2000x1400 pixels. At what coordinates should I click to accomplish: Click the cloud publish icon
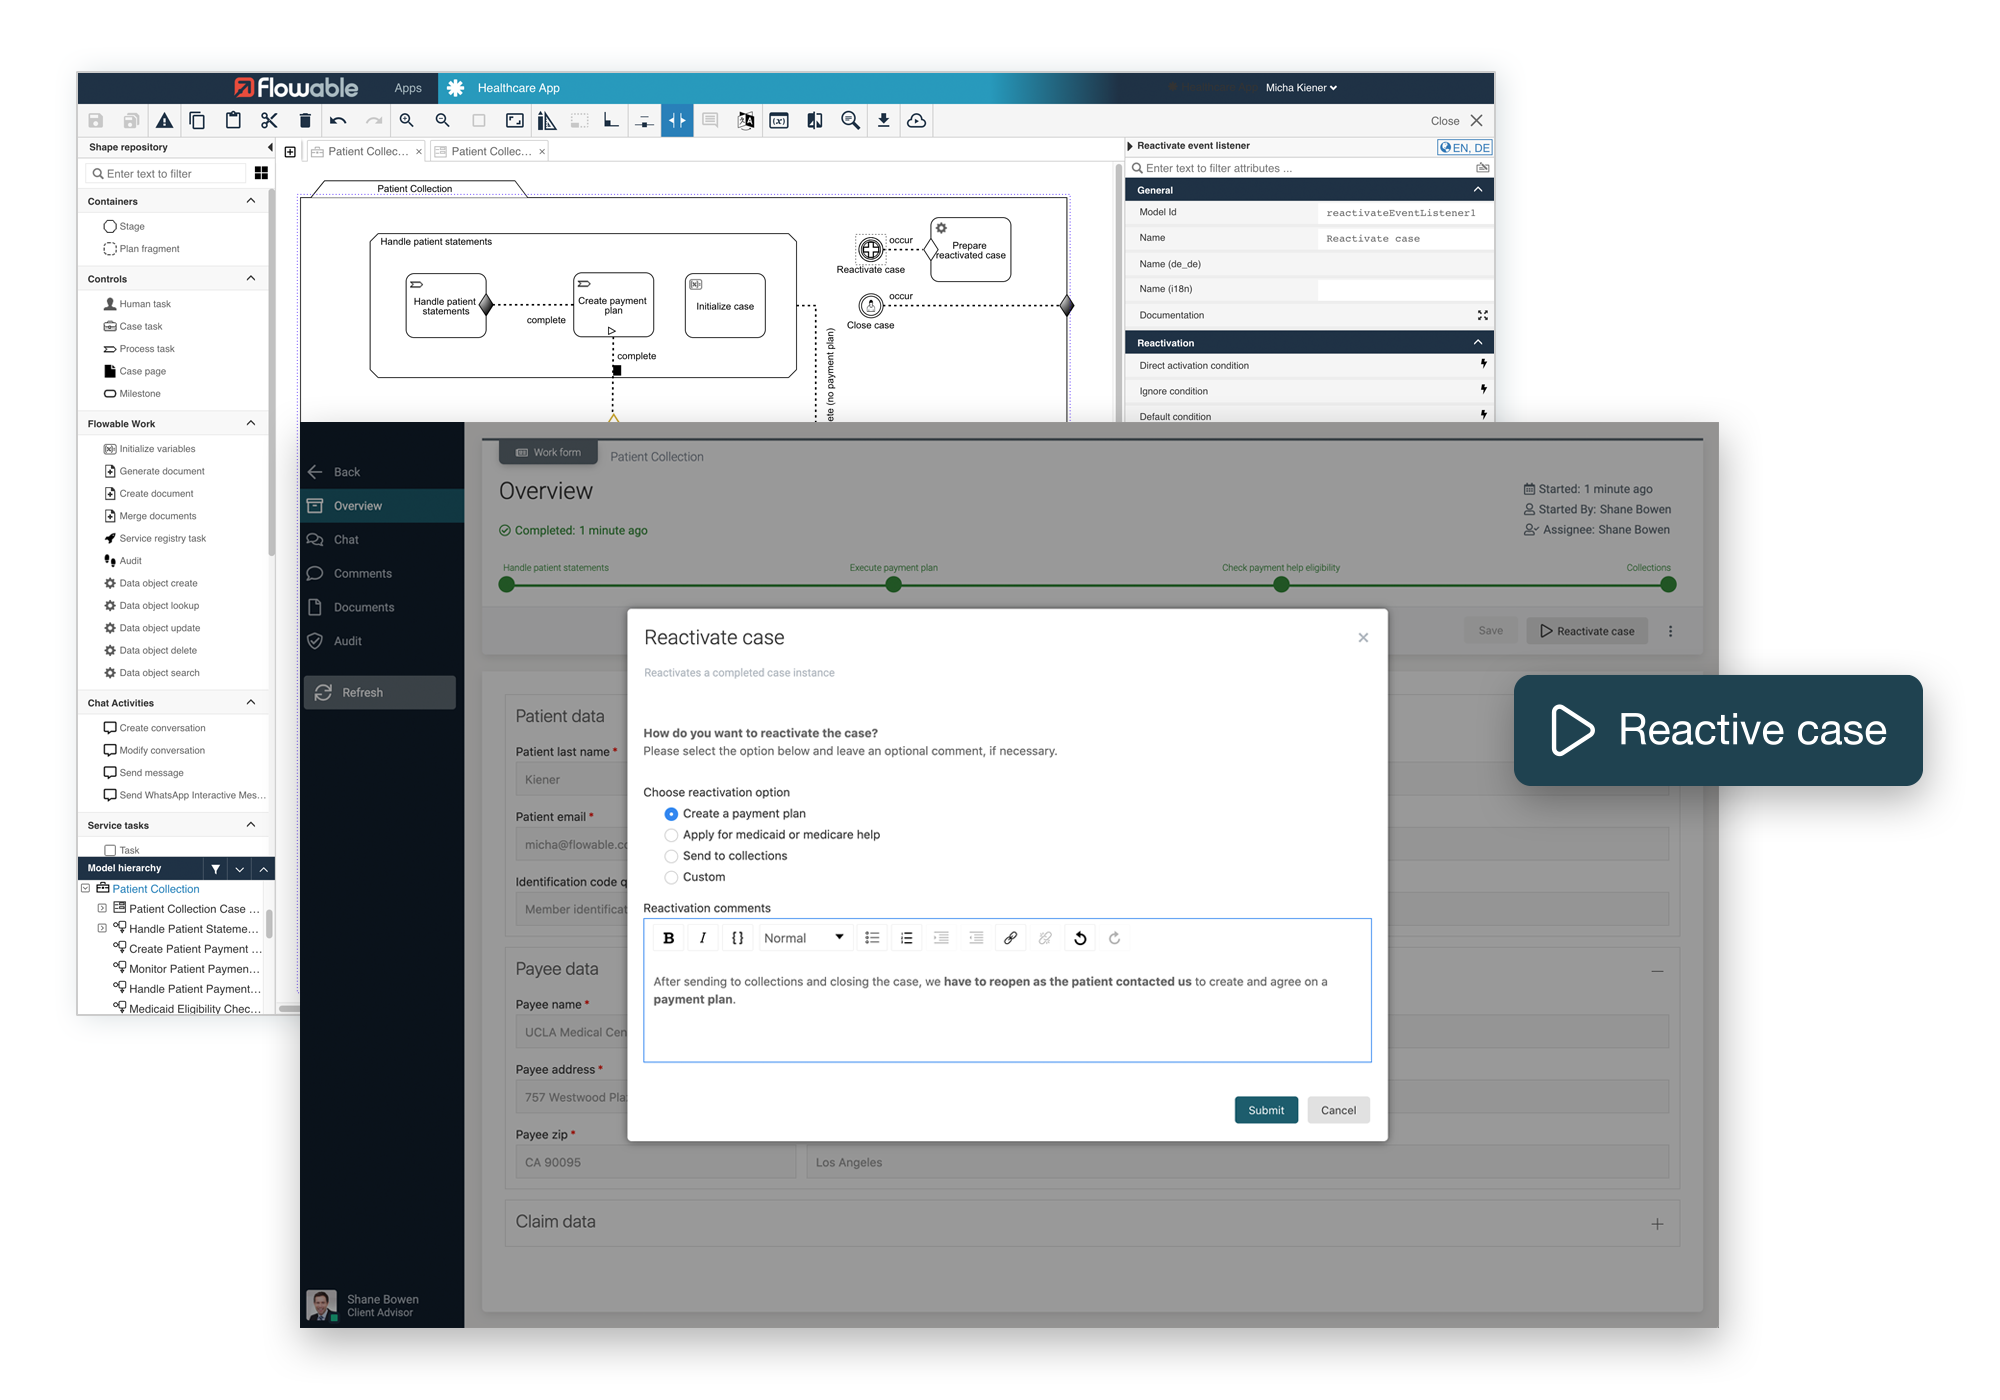pos(916,120)
